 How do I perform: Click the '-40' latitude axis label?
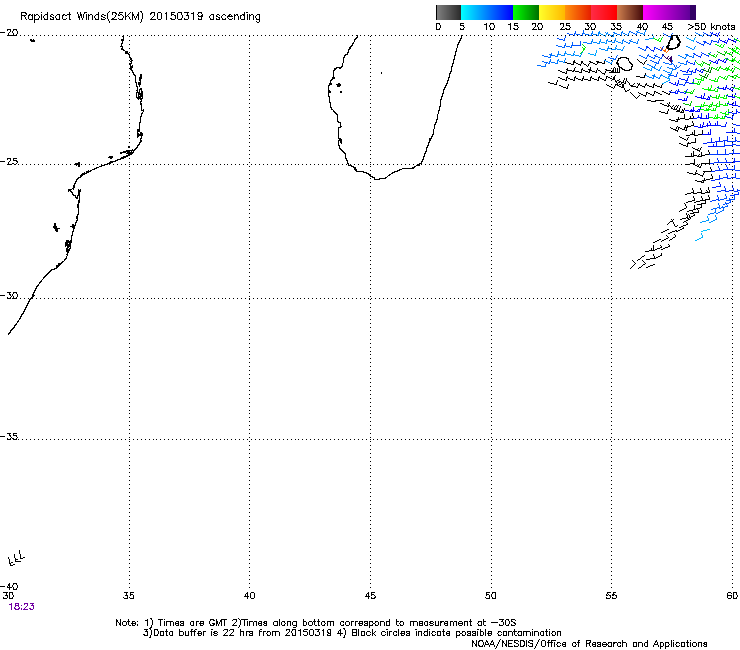tap(9, 586)
